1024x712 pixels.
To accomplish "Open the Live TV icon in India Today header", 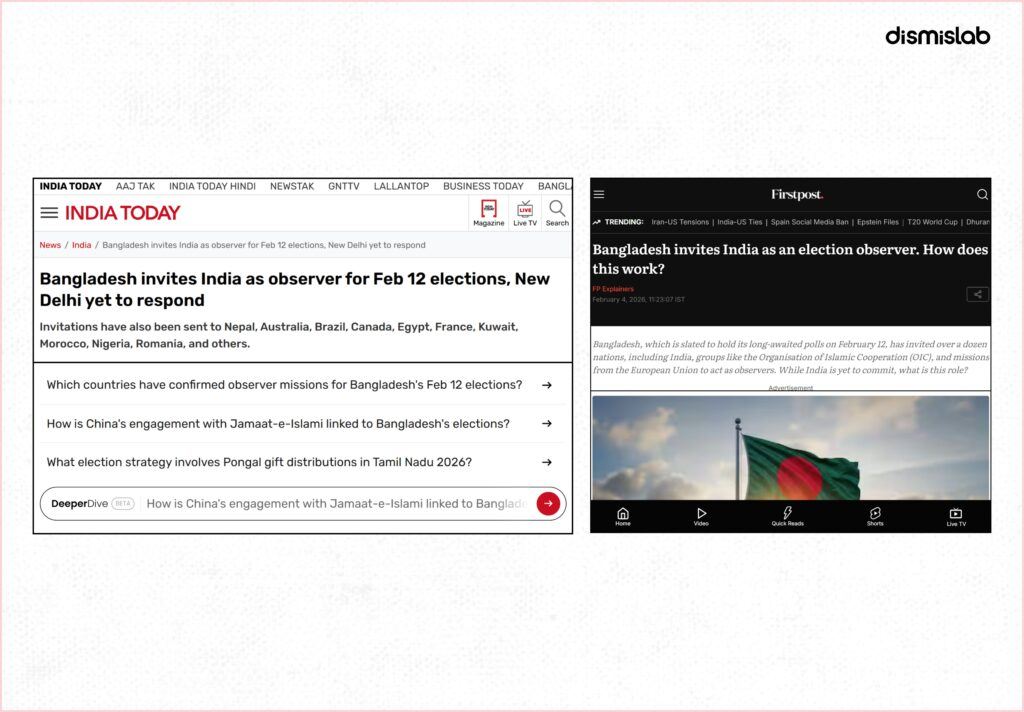I will tap(525, 214).
